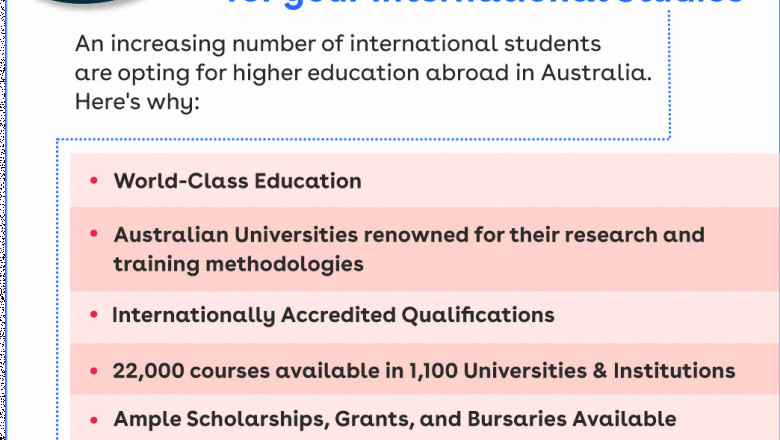This screenshot has width=780, height=440.
Task: Click the red bullet beside Ample Scholarships
Action: [93, 419]
